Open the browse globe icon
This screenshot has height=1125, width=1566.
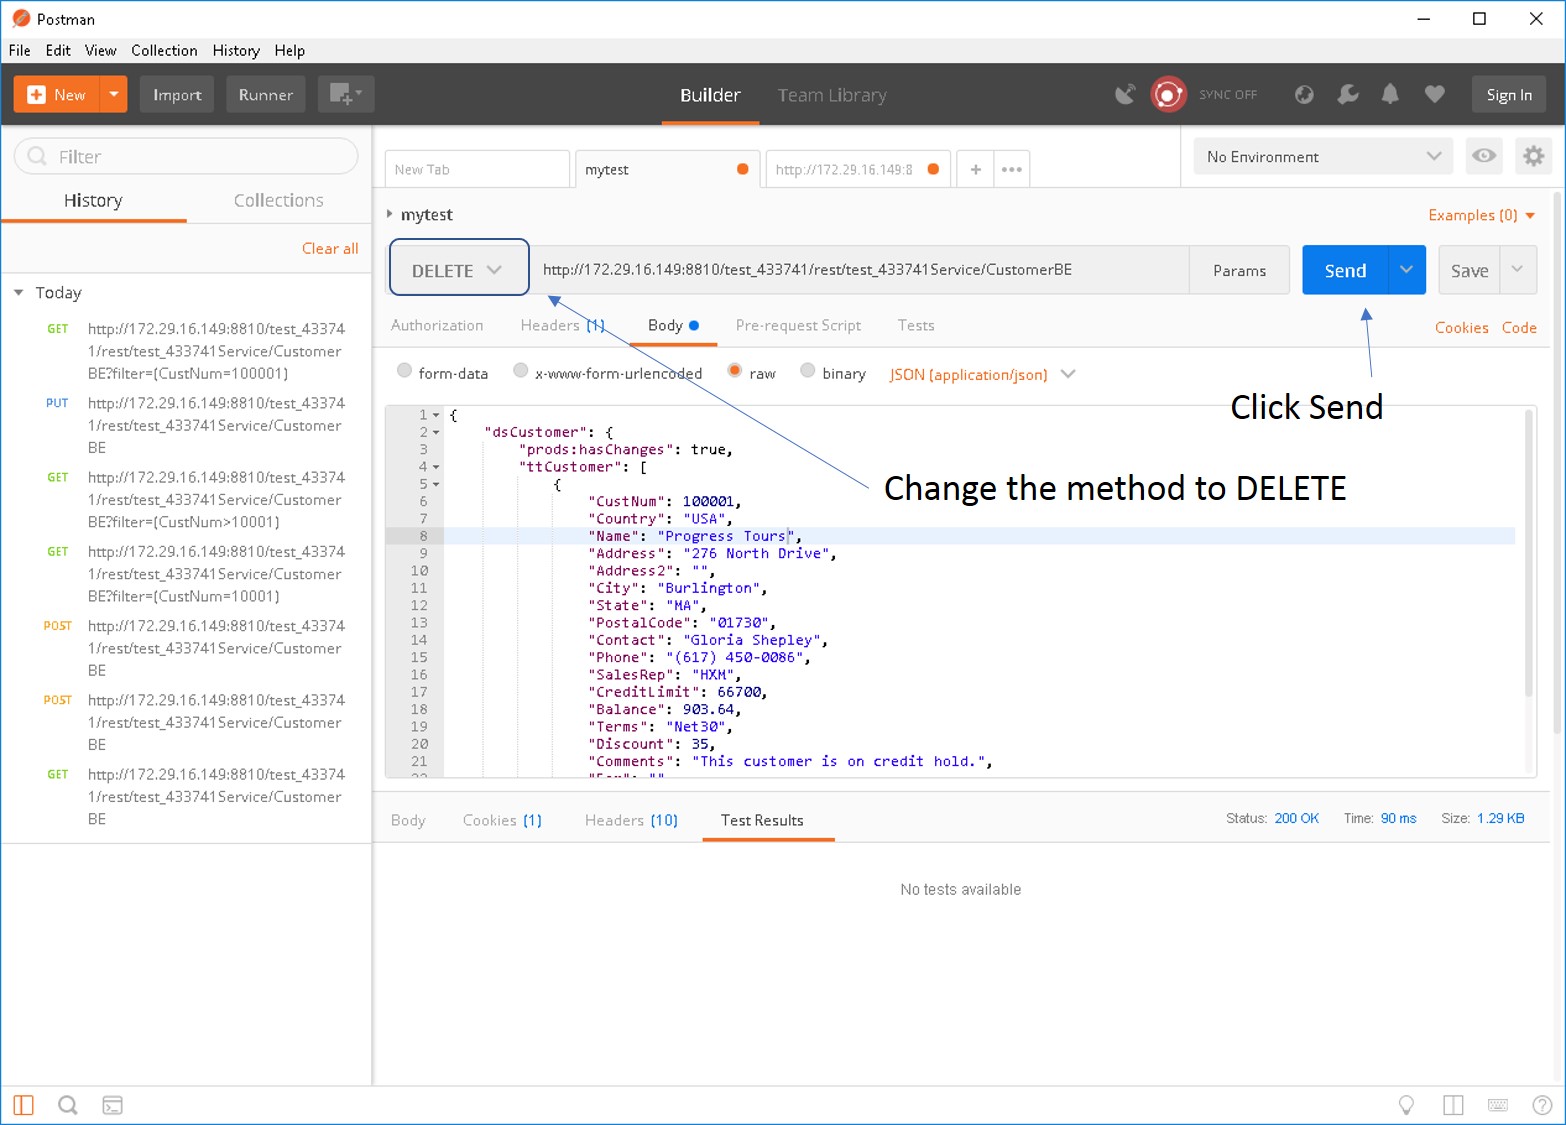pos(1304,94)
